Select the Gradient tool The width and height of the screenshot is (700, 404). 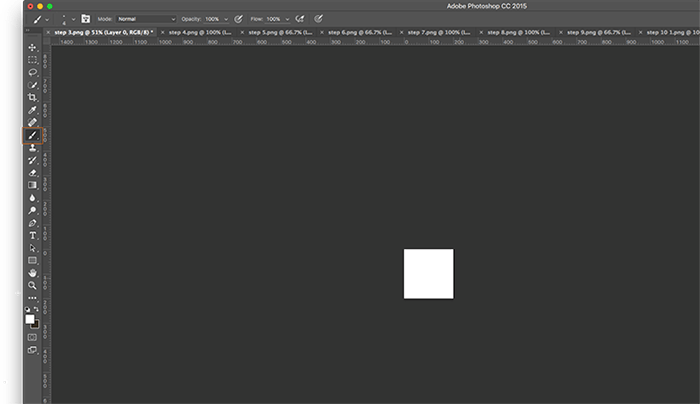tap(32, 185)
